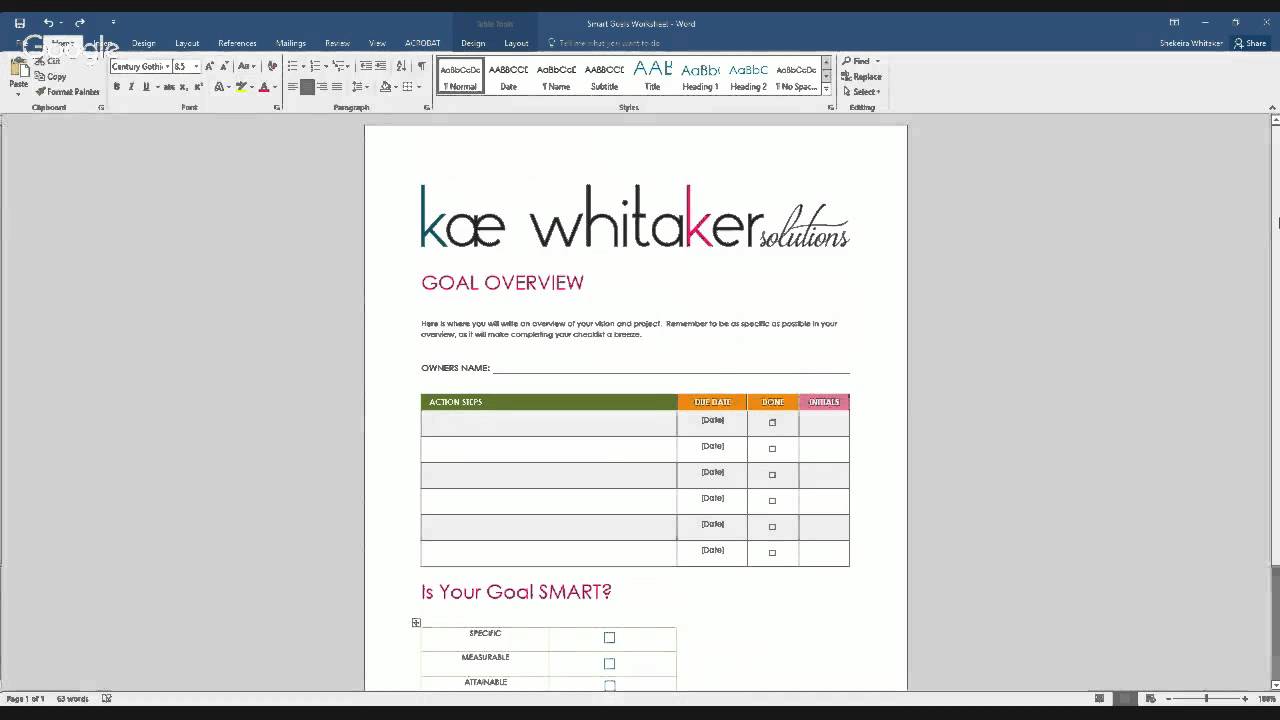Check the Done box in fourth action row

coord(772,500)
